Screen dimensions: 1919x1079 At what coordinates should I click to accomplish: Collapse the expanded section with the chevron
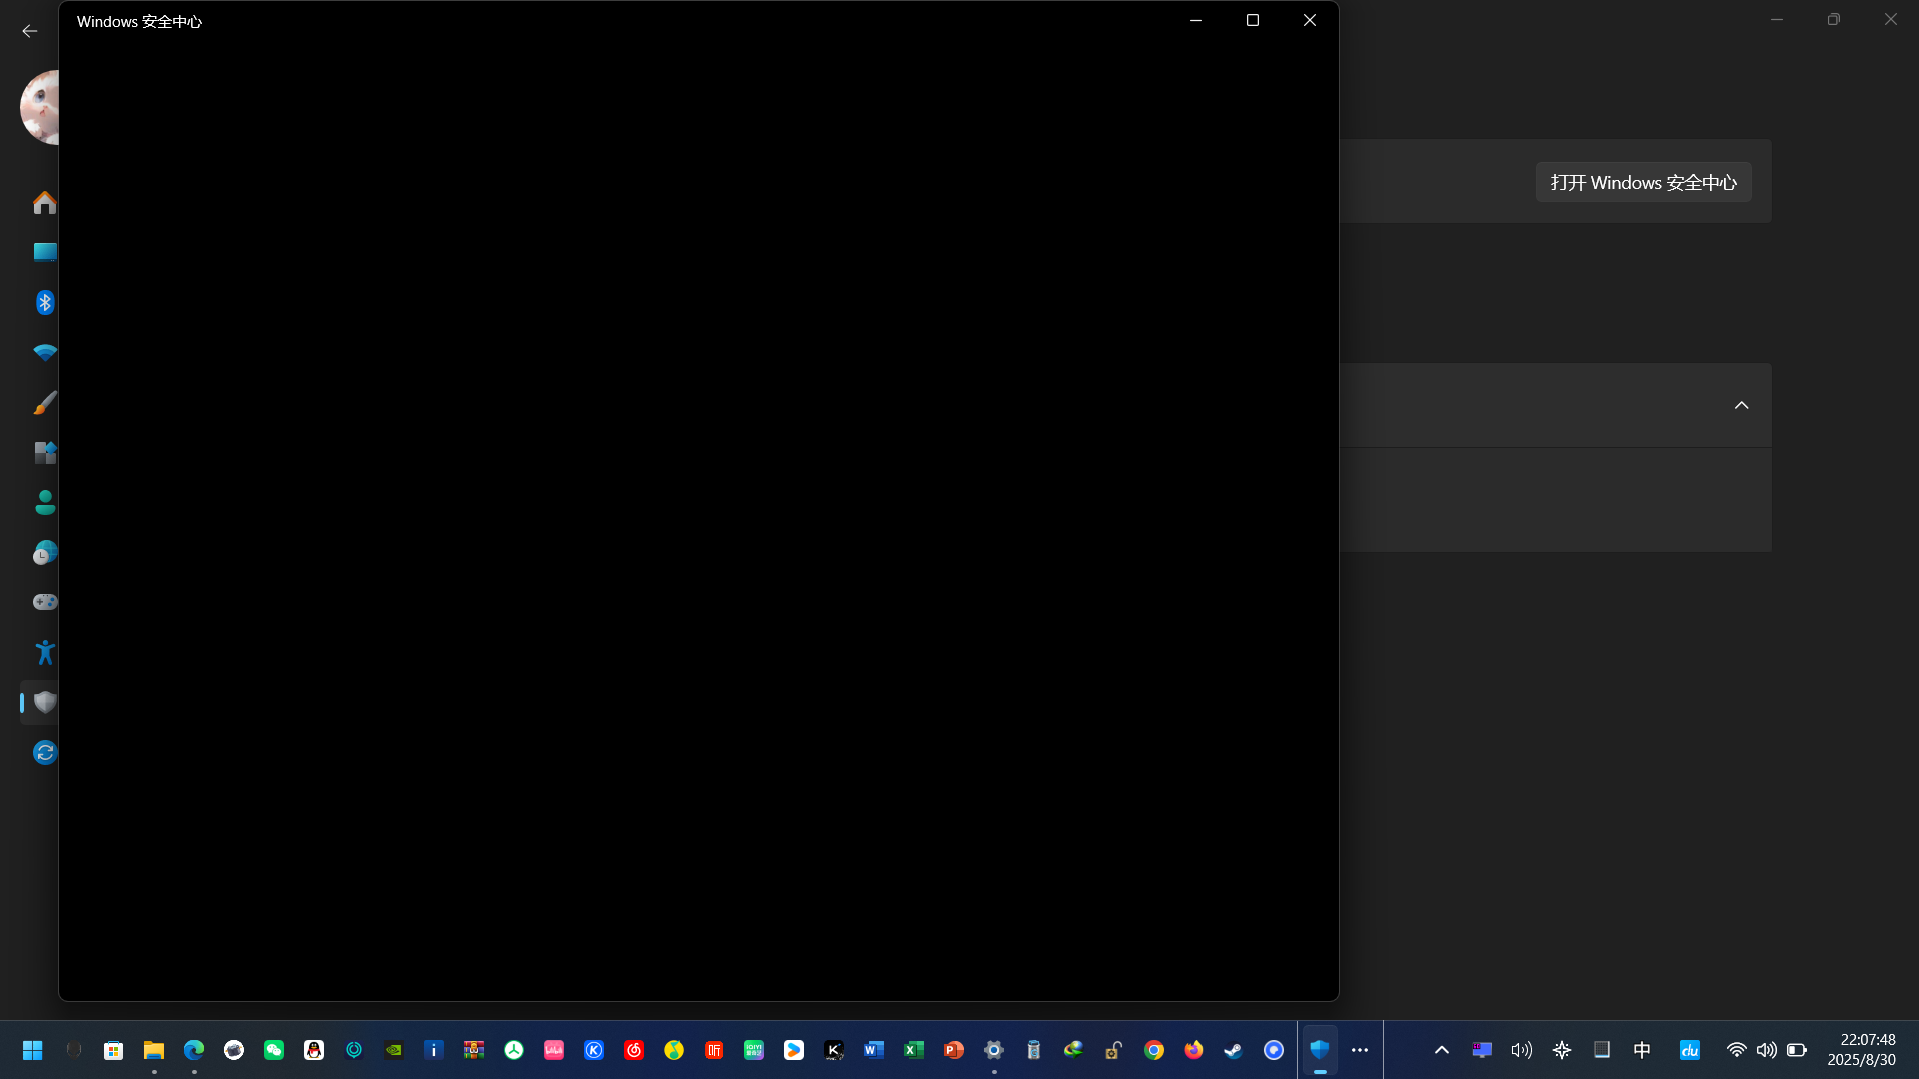[x=1741, y=405]
